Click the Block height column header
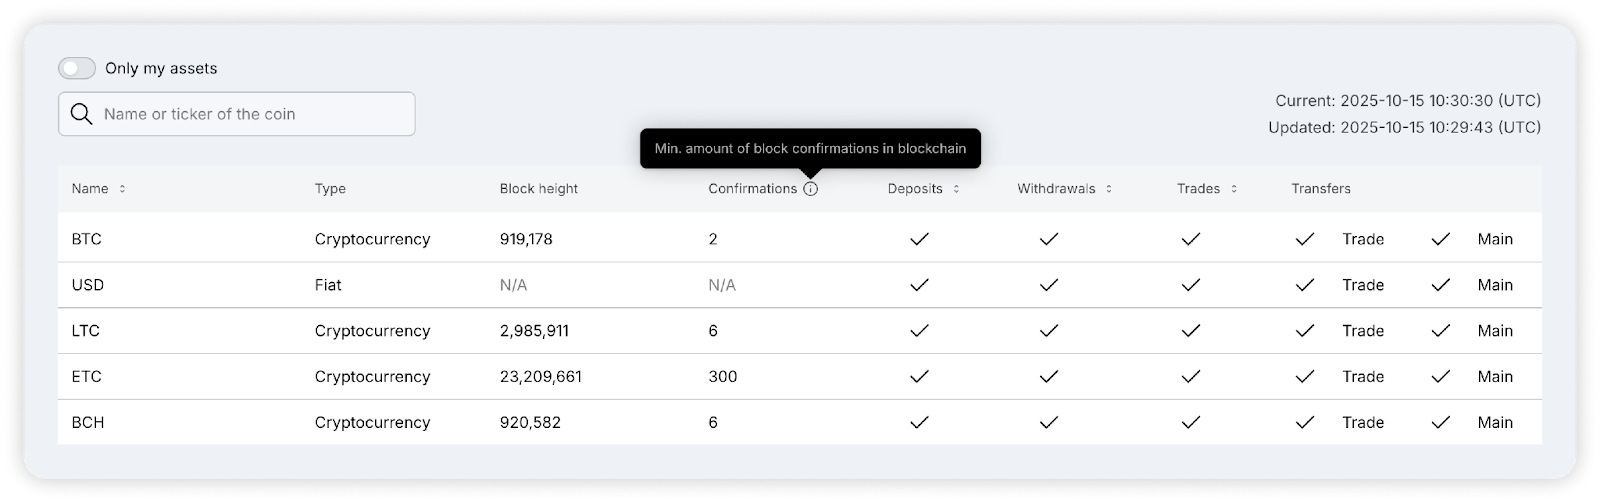This screenshot has height=503, width=1600. (x=538, y=189)
